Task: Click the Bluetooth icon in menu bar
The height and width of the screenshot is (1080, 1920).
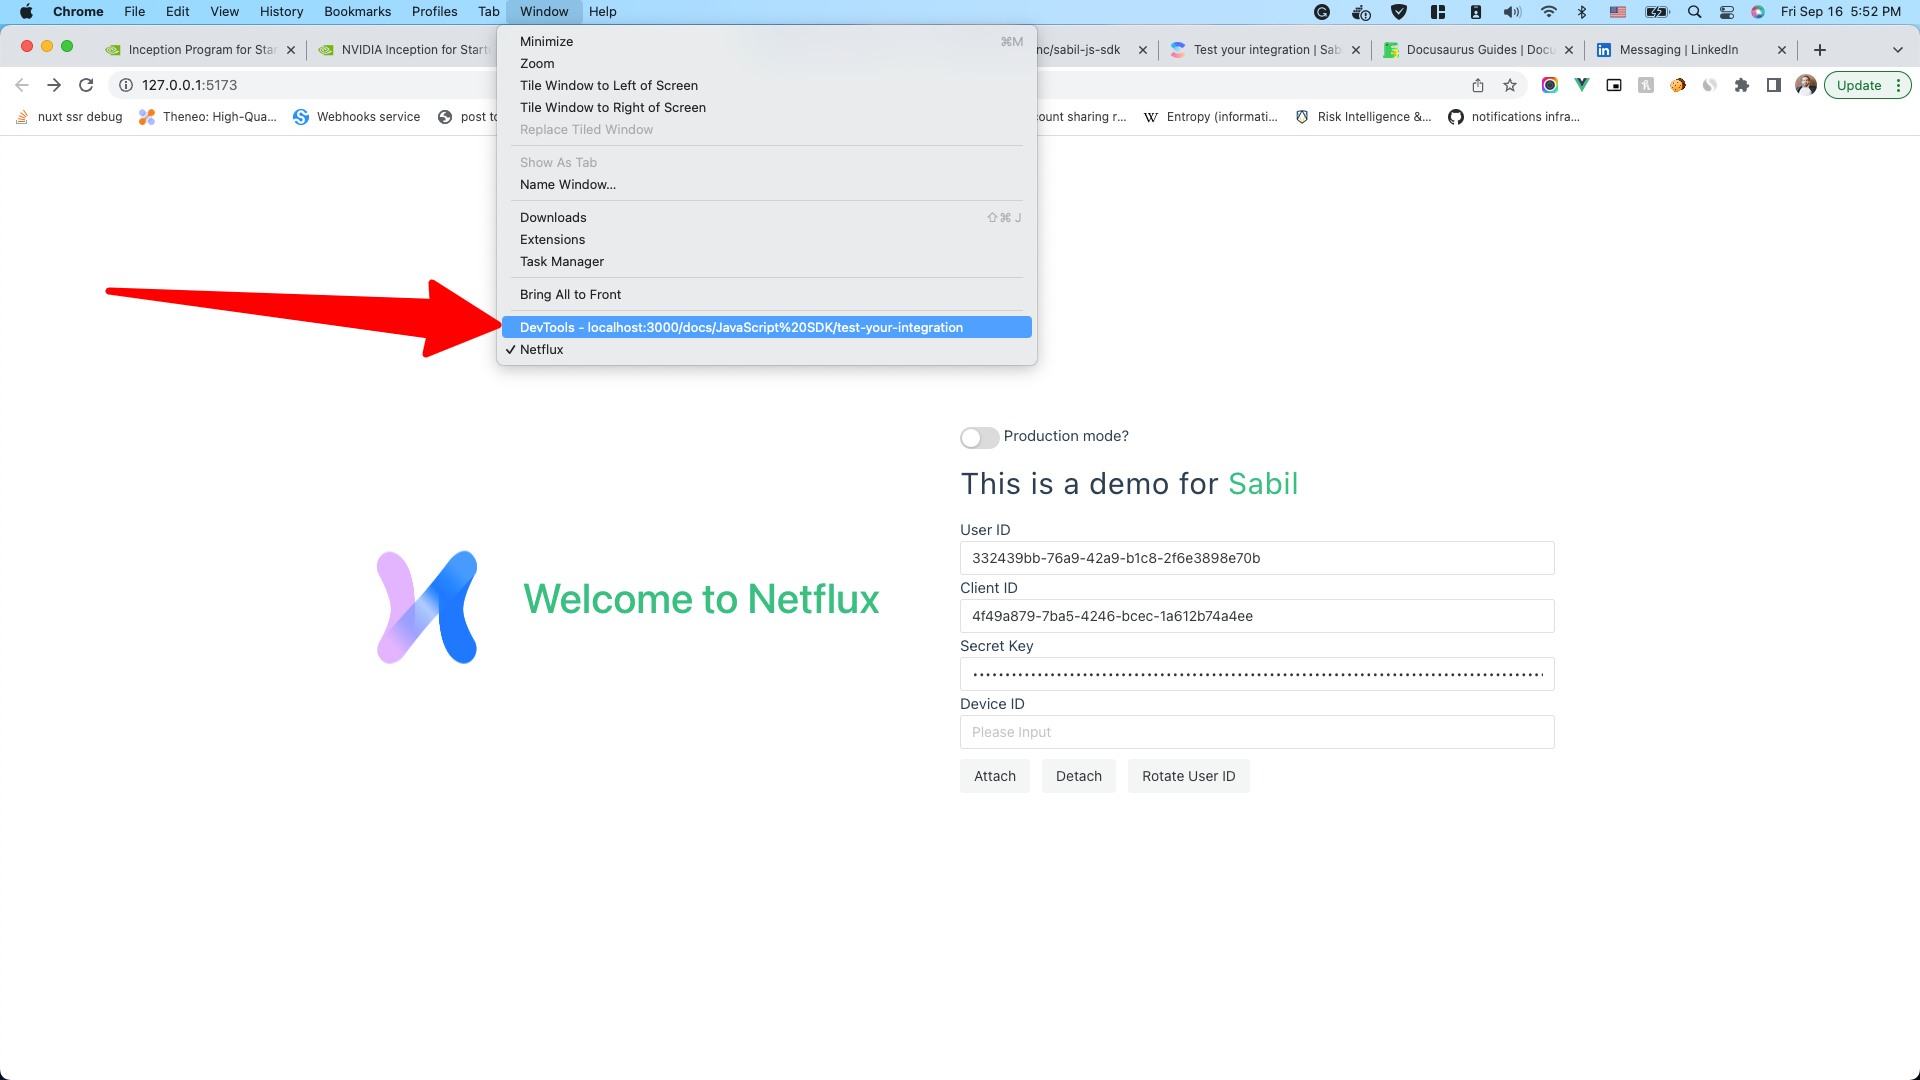Action: click(x=1582, y=12)
